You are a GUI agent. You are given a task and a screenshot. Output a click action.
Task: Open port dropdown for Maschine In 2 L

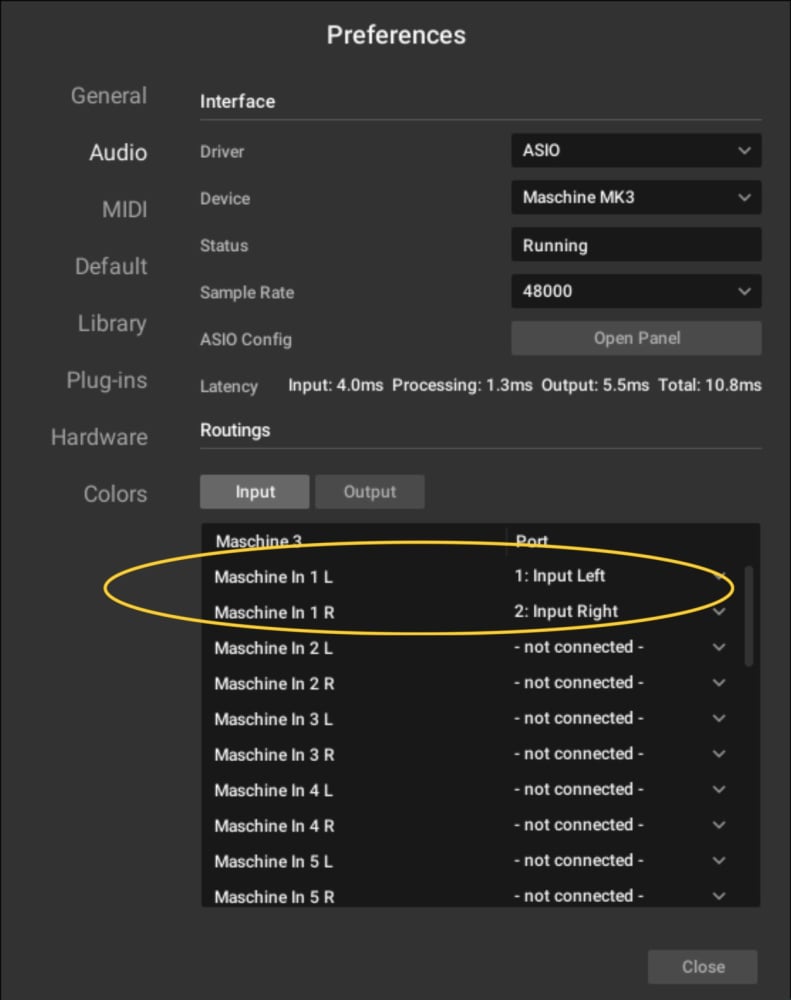pos(720,647)
